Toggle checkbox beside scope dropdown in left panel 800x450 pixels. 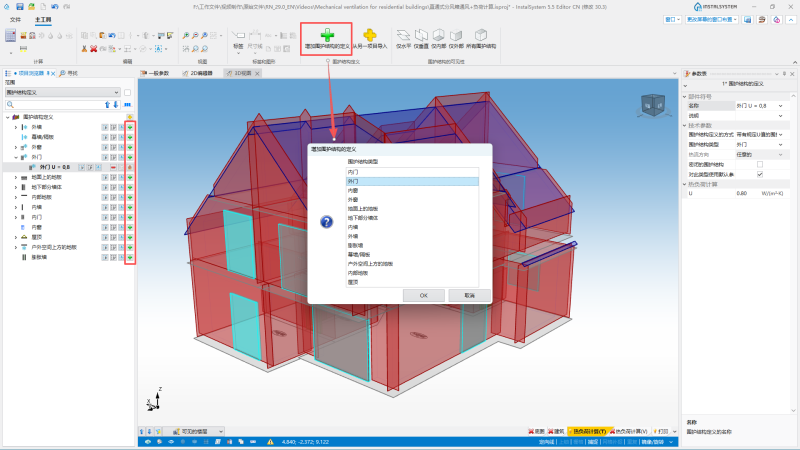point(128,92)
